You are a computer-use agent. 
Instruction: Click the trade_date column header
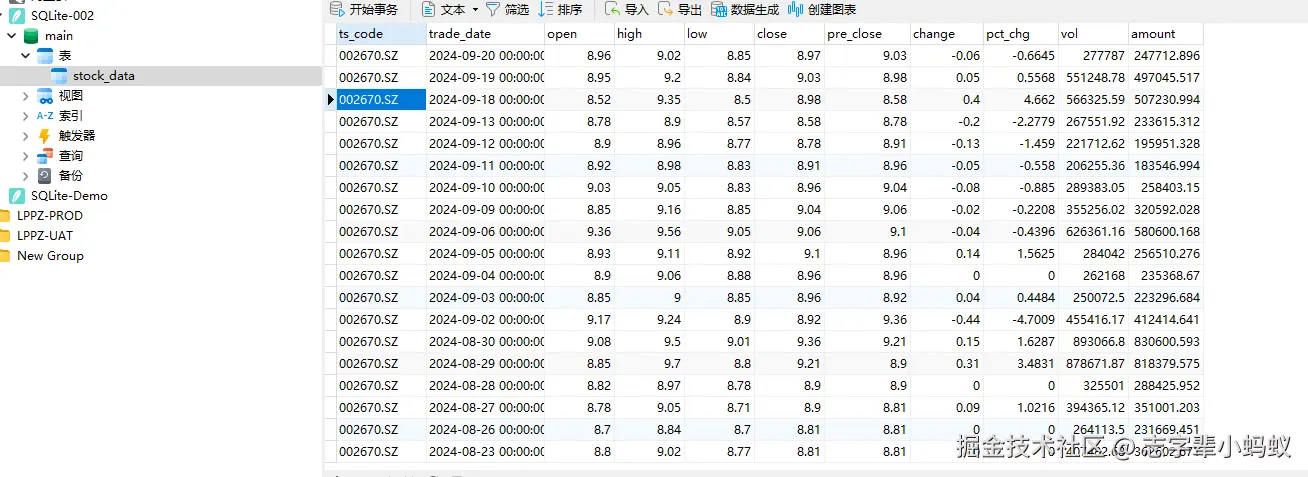pyautogui.click(x=486, y=34)
